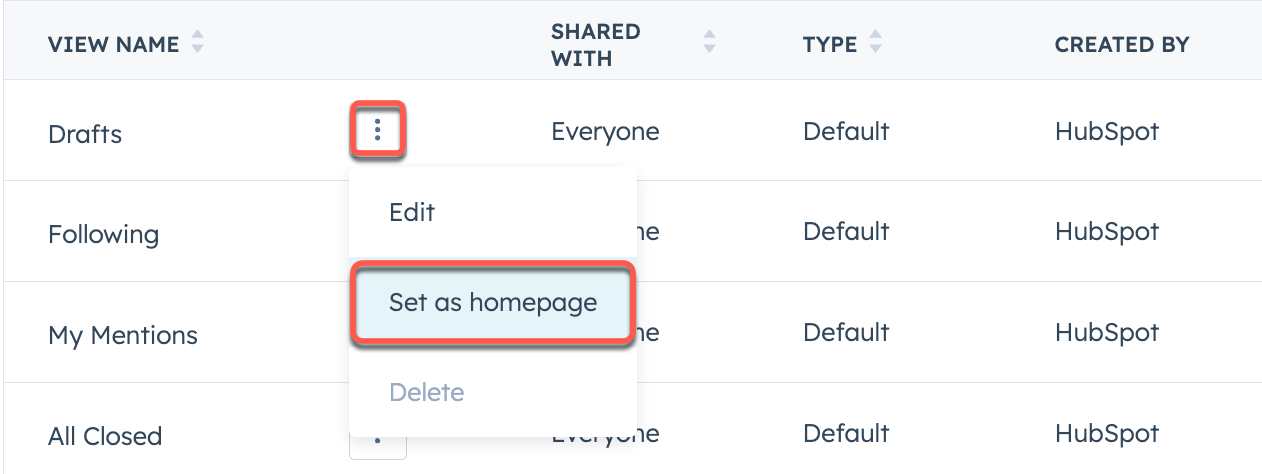Sort by Type column arrows
Image resolution: width=1262 pixels, height=474 pixels.
click(876, 44)
